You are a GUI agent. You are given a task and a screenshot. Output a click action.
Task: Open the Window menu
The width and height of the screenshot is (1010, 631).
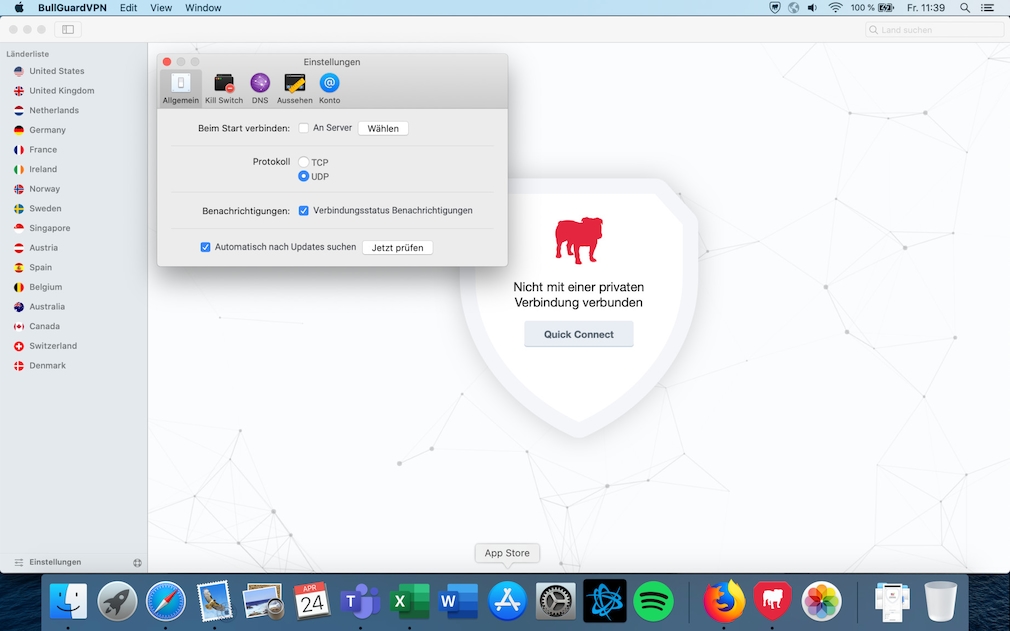(203, 8)
